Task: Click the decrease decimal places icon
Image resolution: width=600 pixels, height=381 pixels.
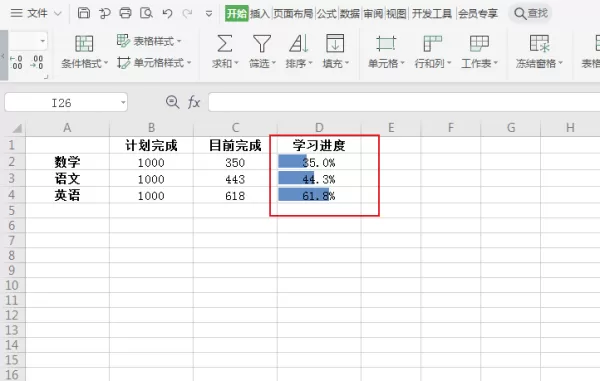Action: click(37, 62)
